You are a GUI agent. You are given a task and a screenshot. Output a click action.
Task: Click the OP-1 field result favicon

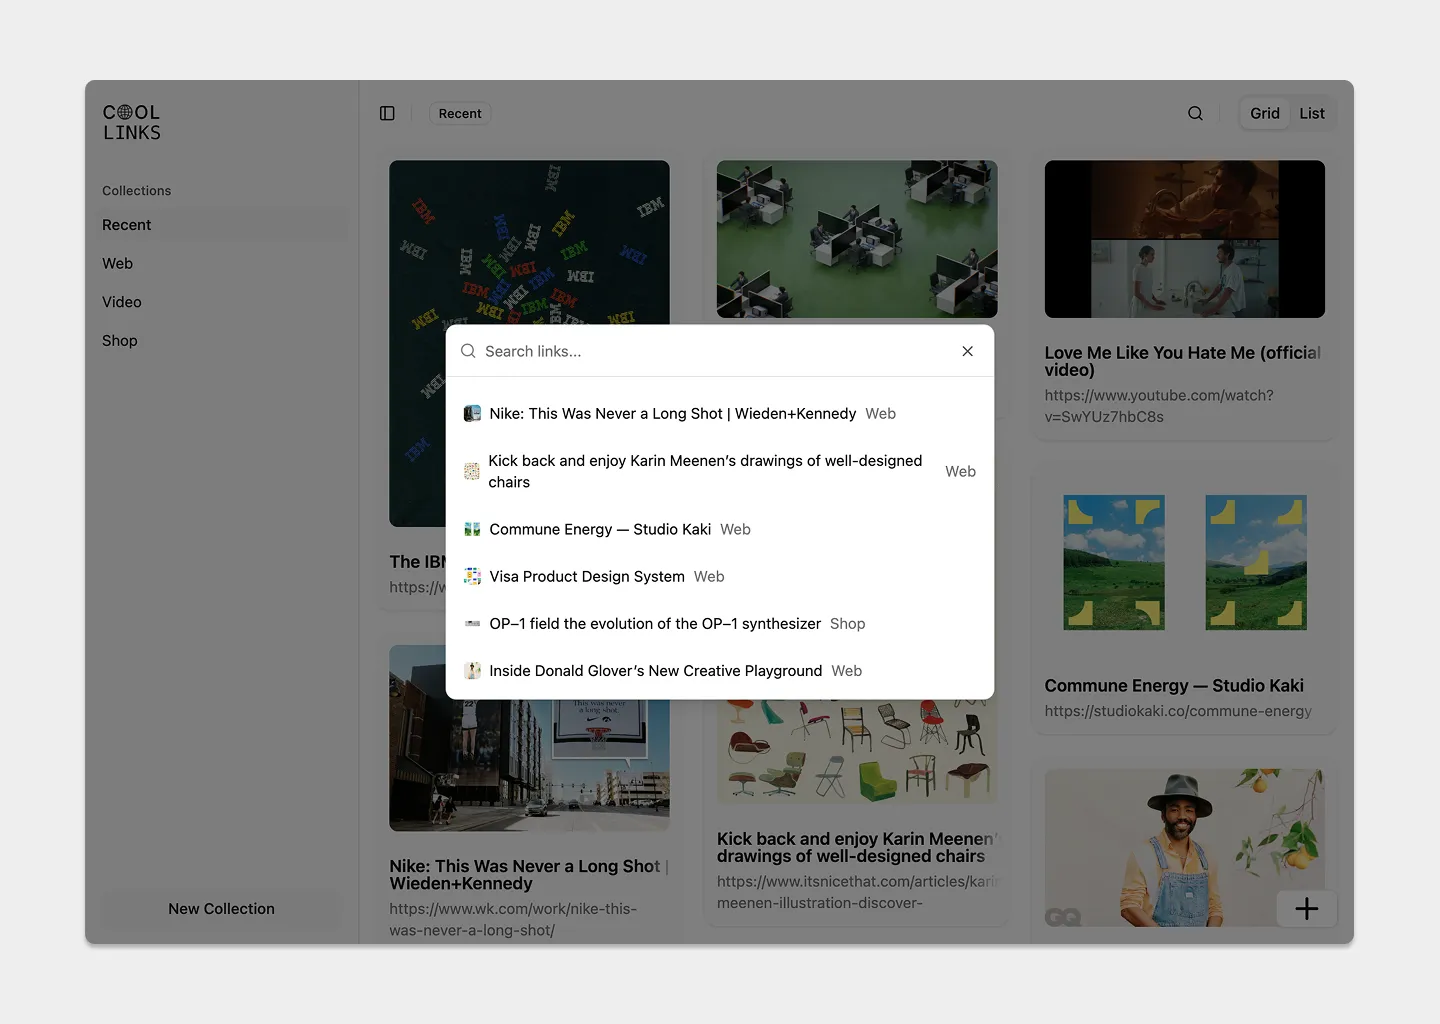pos(472,623)
